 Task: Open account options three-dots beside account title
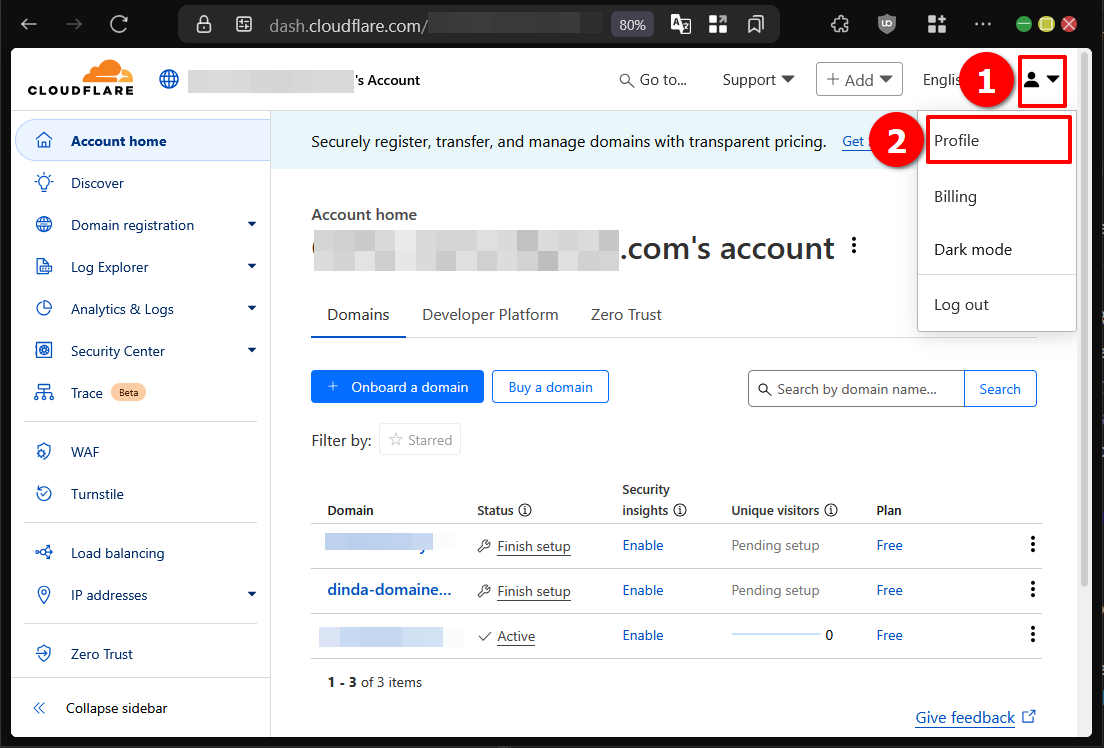coord(854,246)
